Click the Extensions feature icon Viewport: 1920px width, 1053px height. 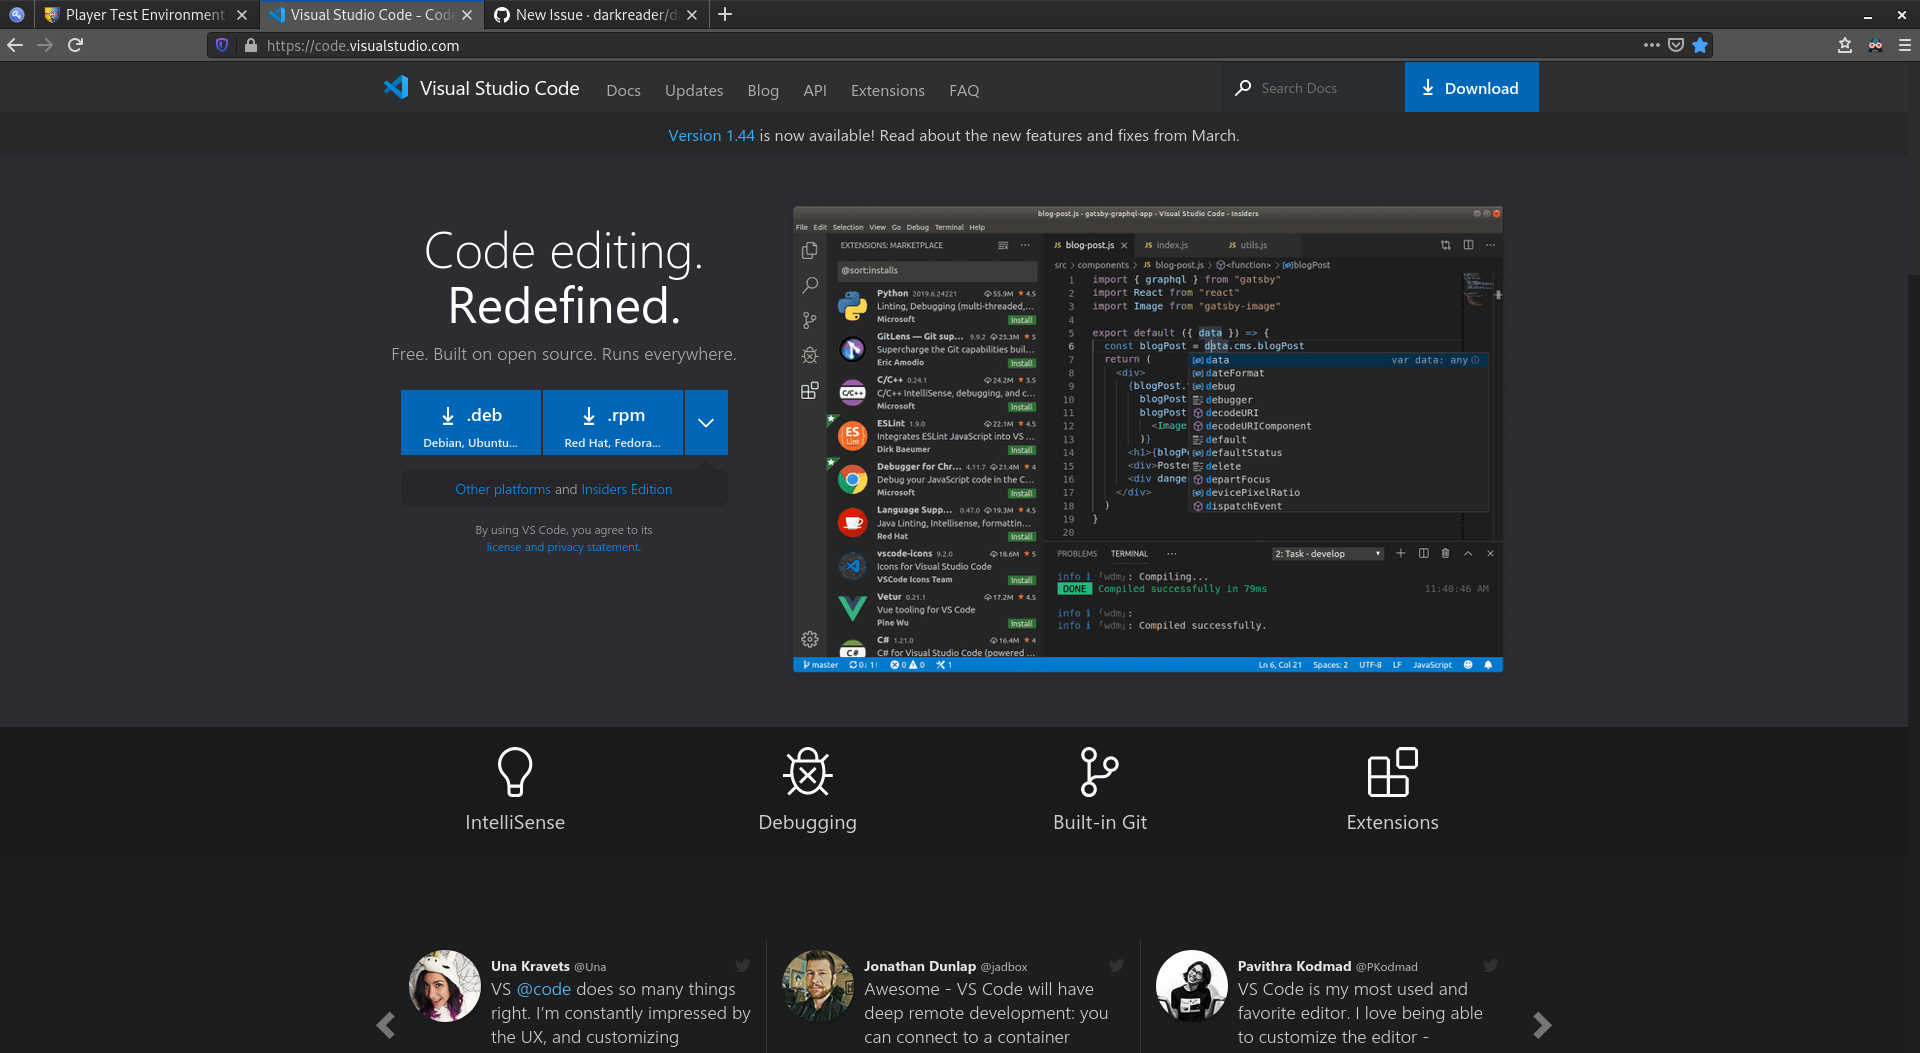point(1392,771)
